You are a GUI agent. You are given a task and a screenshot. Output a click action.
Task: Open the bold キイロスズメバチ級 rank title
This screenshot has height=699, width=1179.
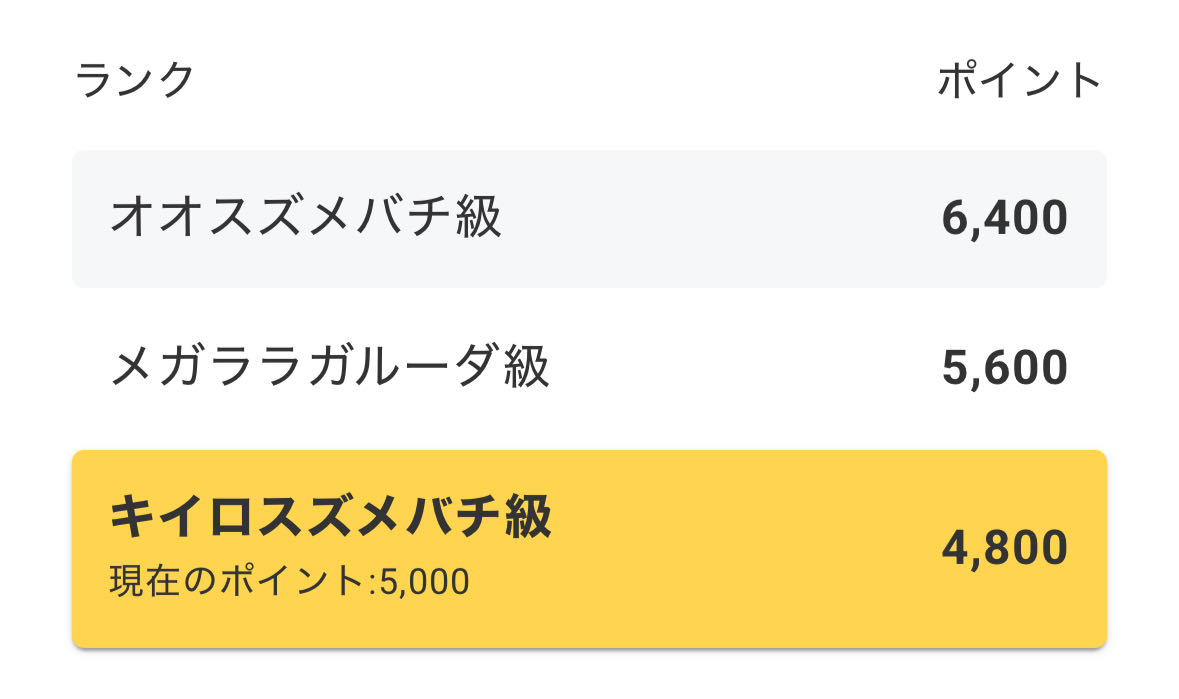330,518
